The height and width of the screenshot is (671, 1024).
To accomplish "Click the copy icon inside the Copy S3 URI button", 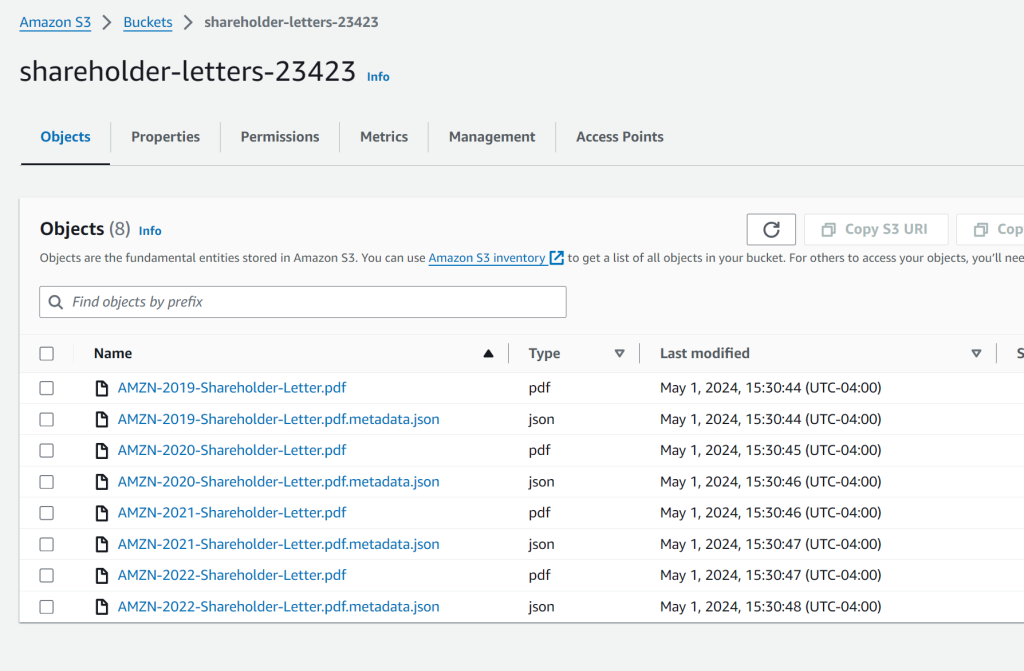I will pyautogui.click(x=830, y=229).
